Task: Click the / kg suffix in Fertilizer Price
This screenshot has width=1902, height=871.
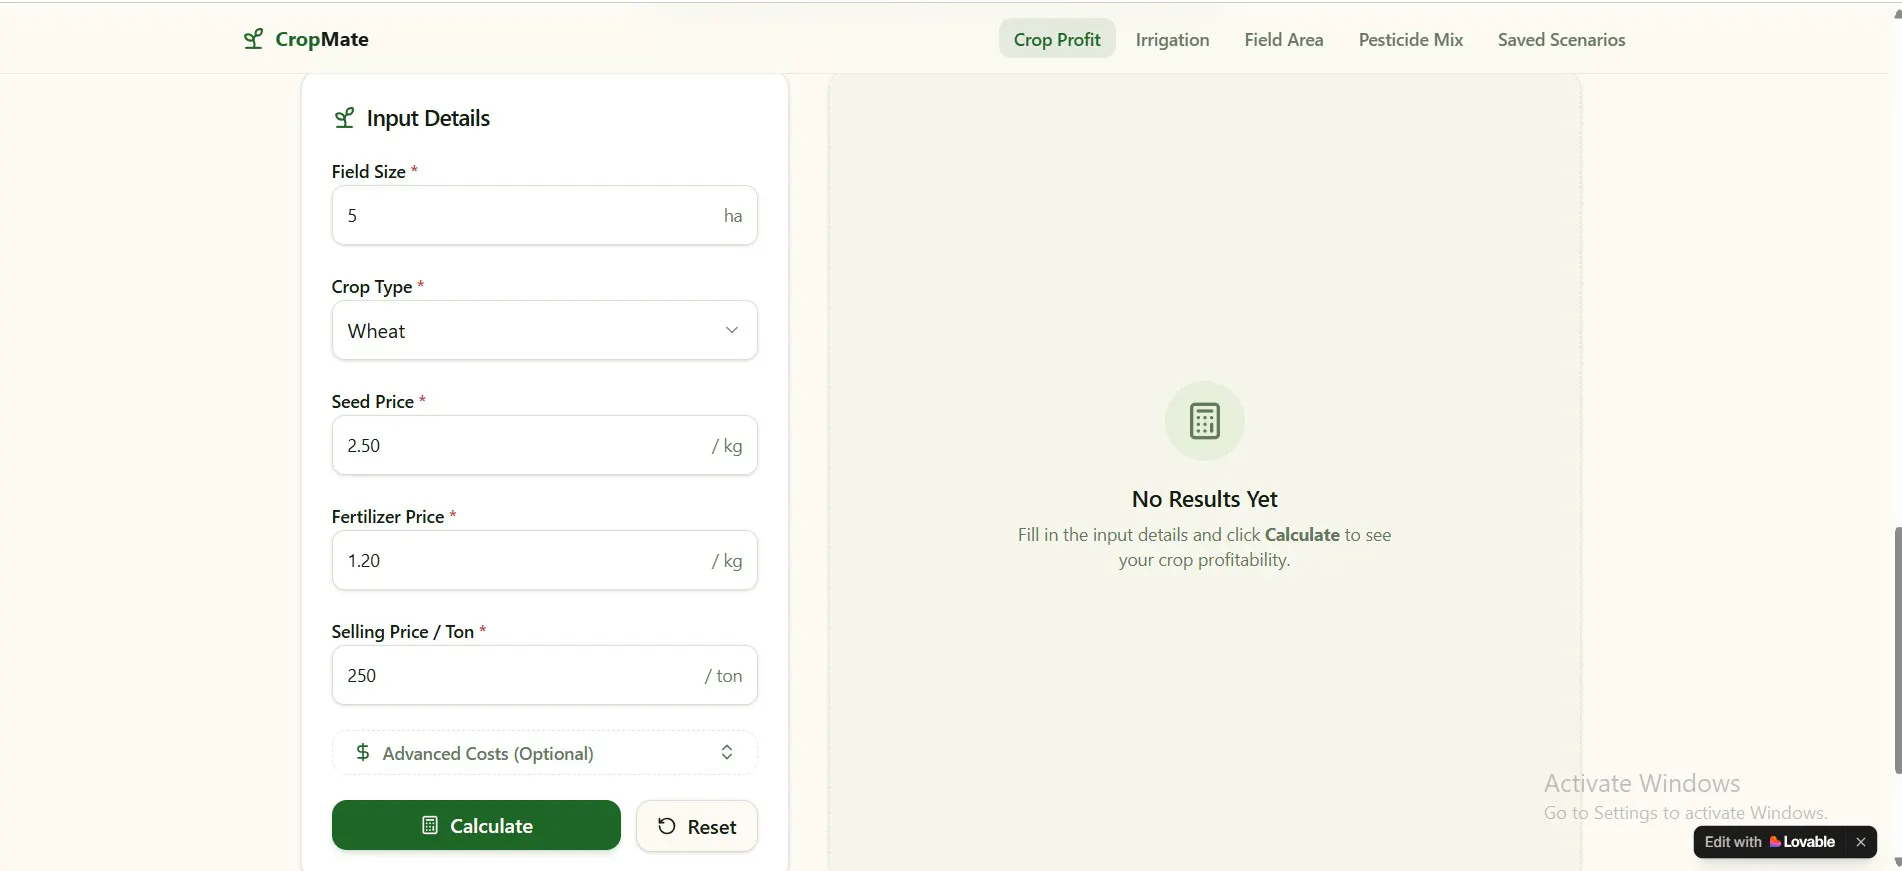Action: (x=727, y=561)
